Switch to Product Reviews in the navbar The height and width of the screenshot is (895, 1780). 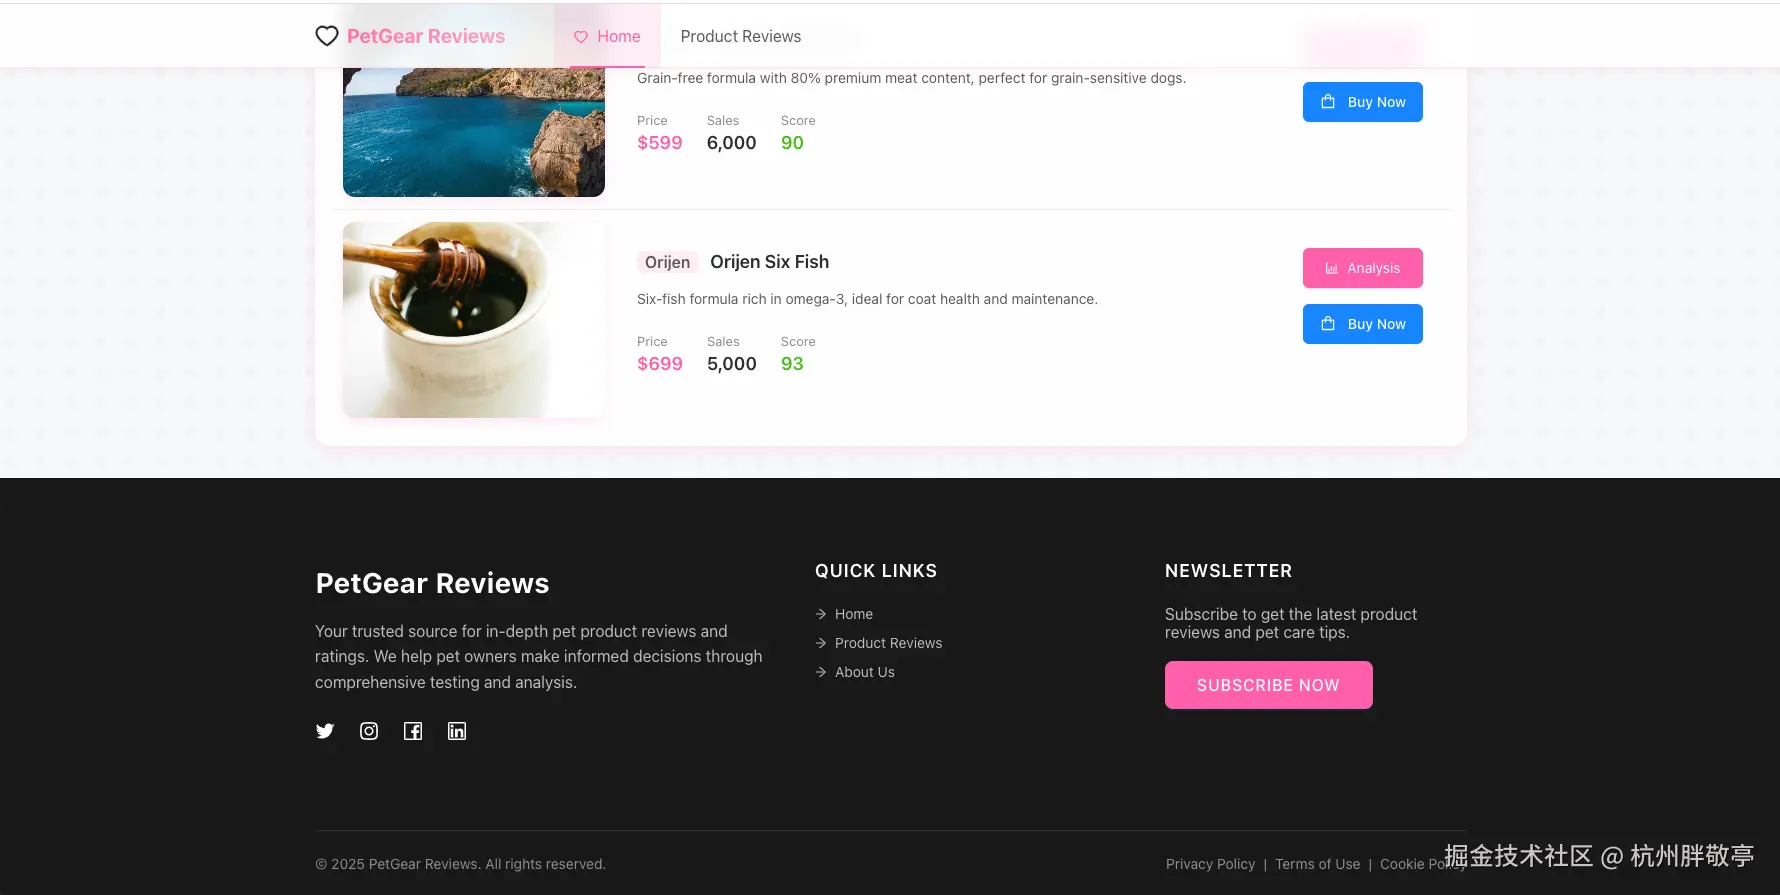click(x=741, y=36)
